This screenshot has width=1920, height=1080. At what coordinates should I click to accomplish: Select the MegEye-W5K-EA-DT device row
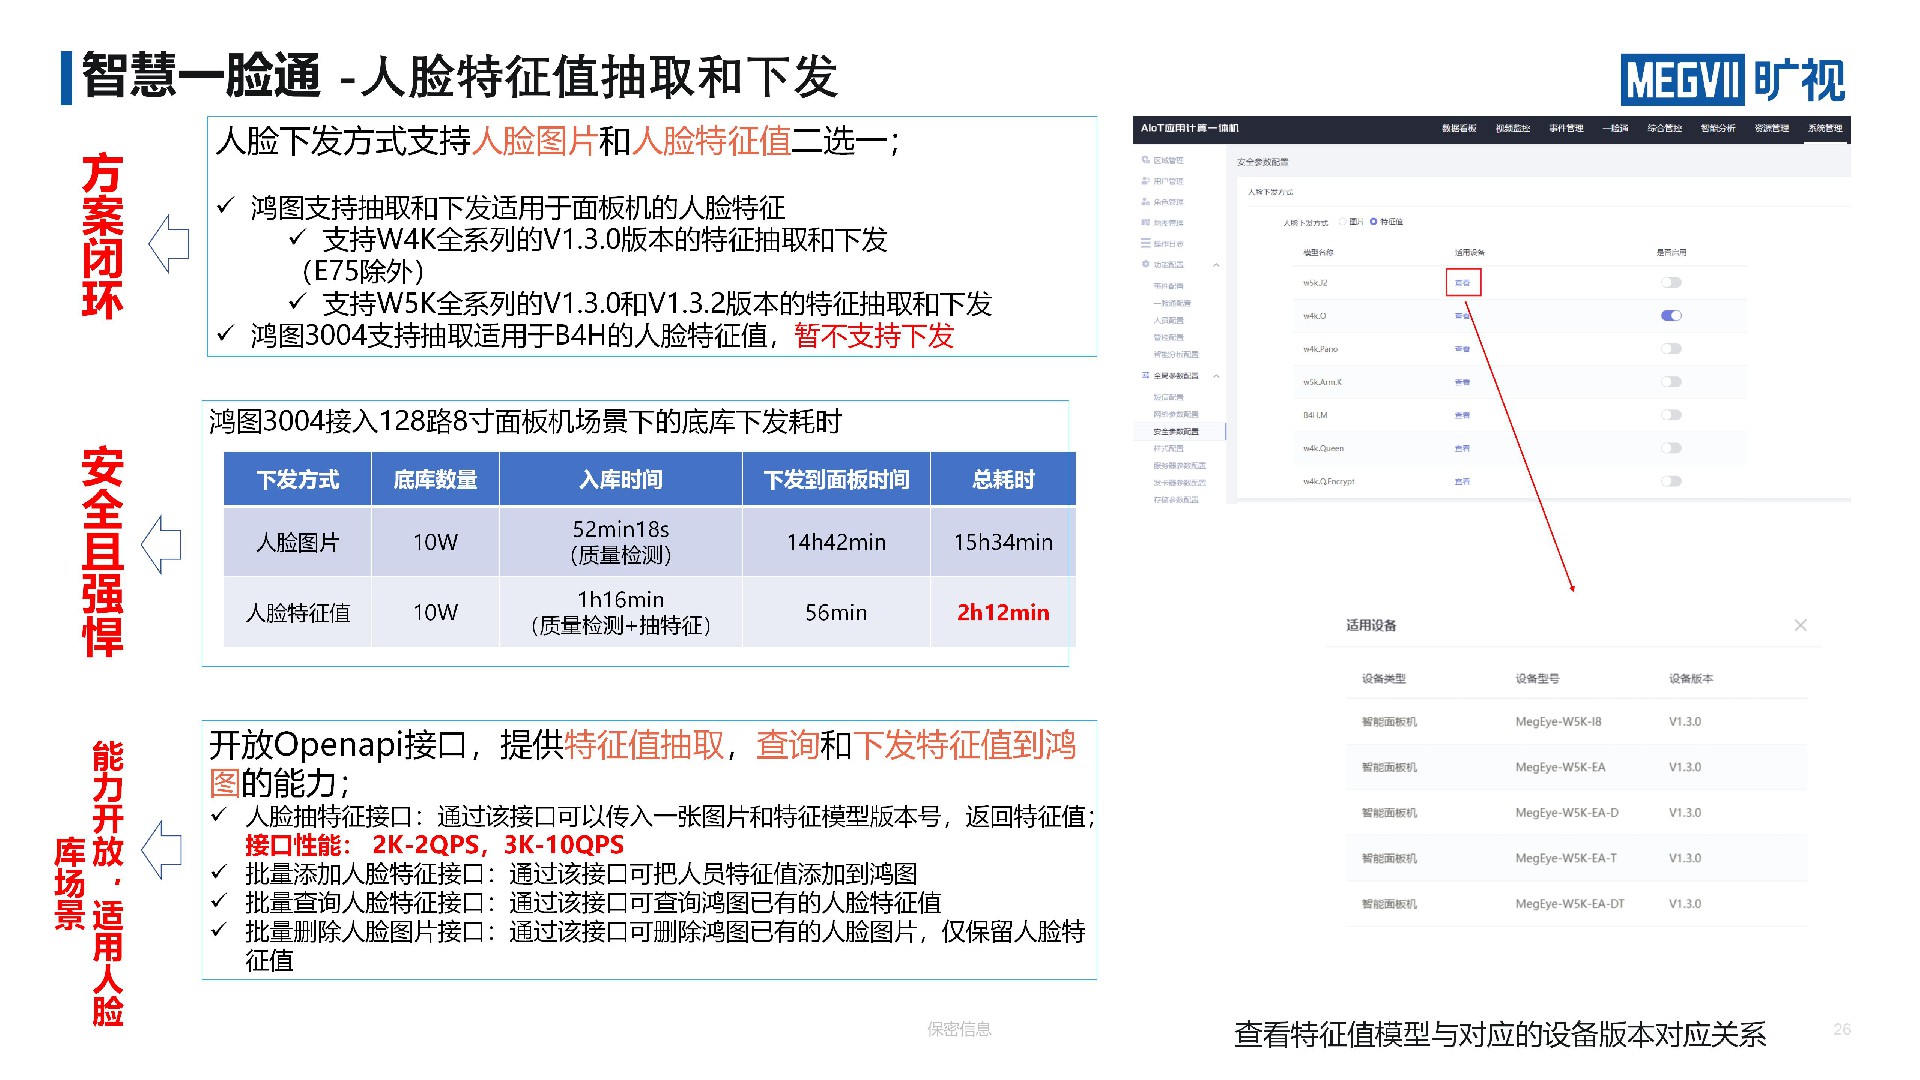coord(1576,904)
